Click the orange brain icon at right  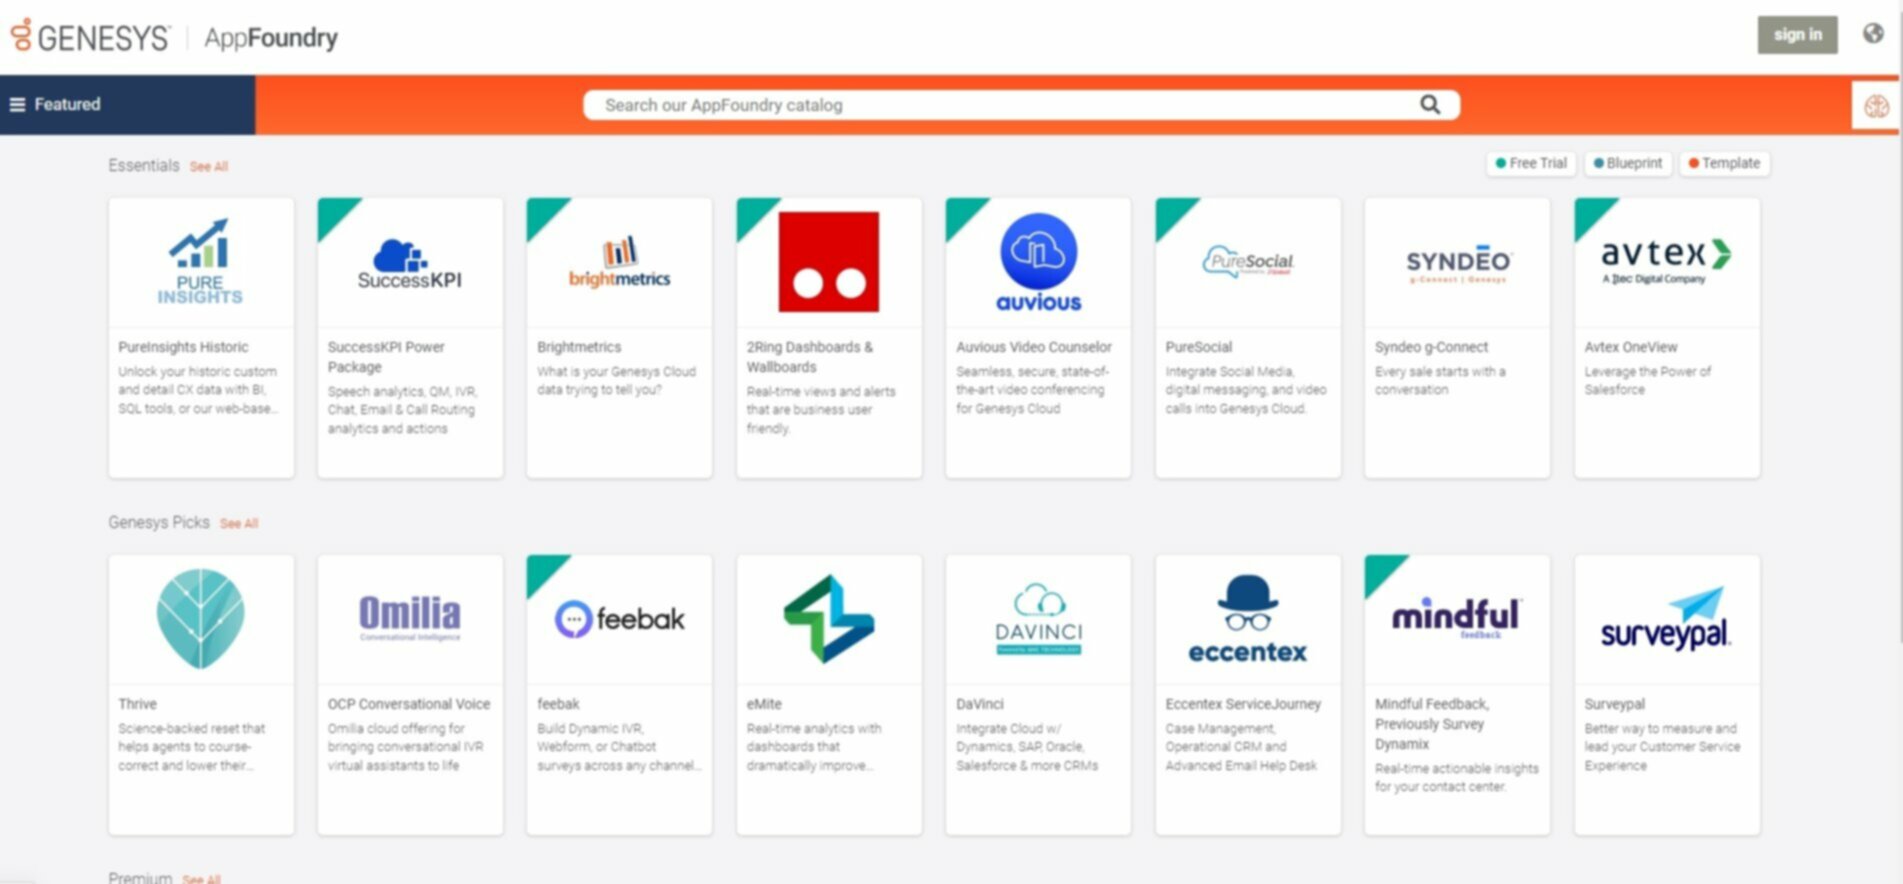1876,105
